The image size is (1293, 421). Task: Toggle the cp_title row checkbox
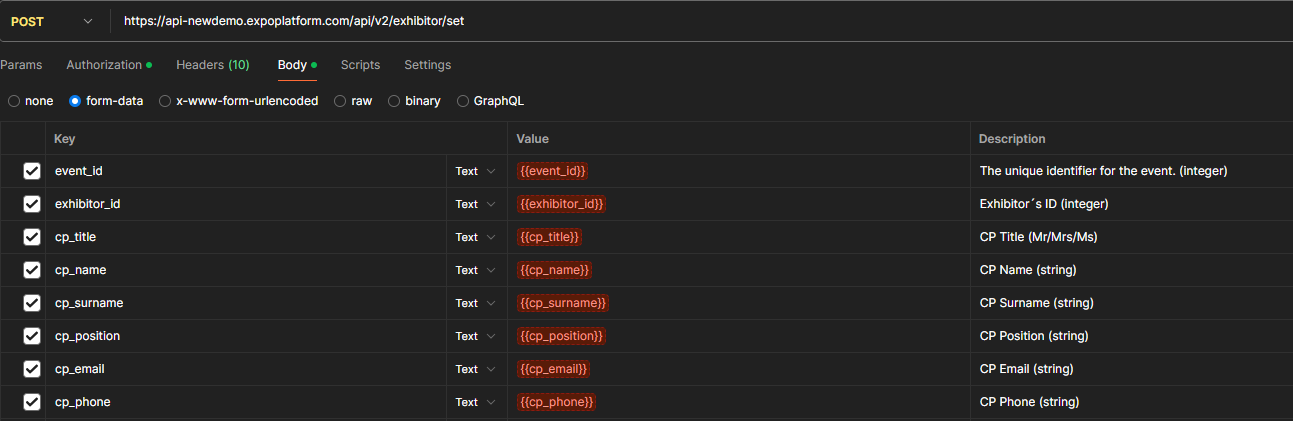coord(32,237)
